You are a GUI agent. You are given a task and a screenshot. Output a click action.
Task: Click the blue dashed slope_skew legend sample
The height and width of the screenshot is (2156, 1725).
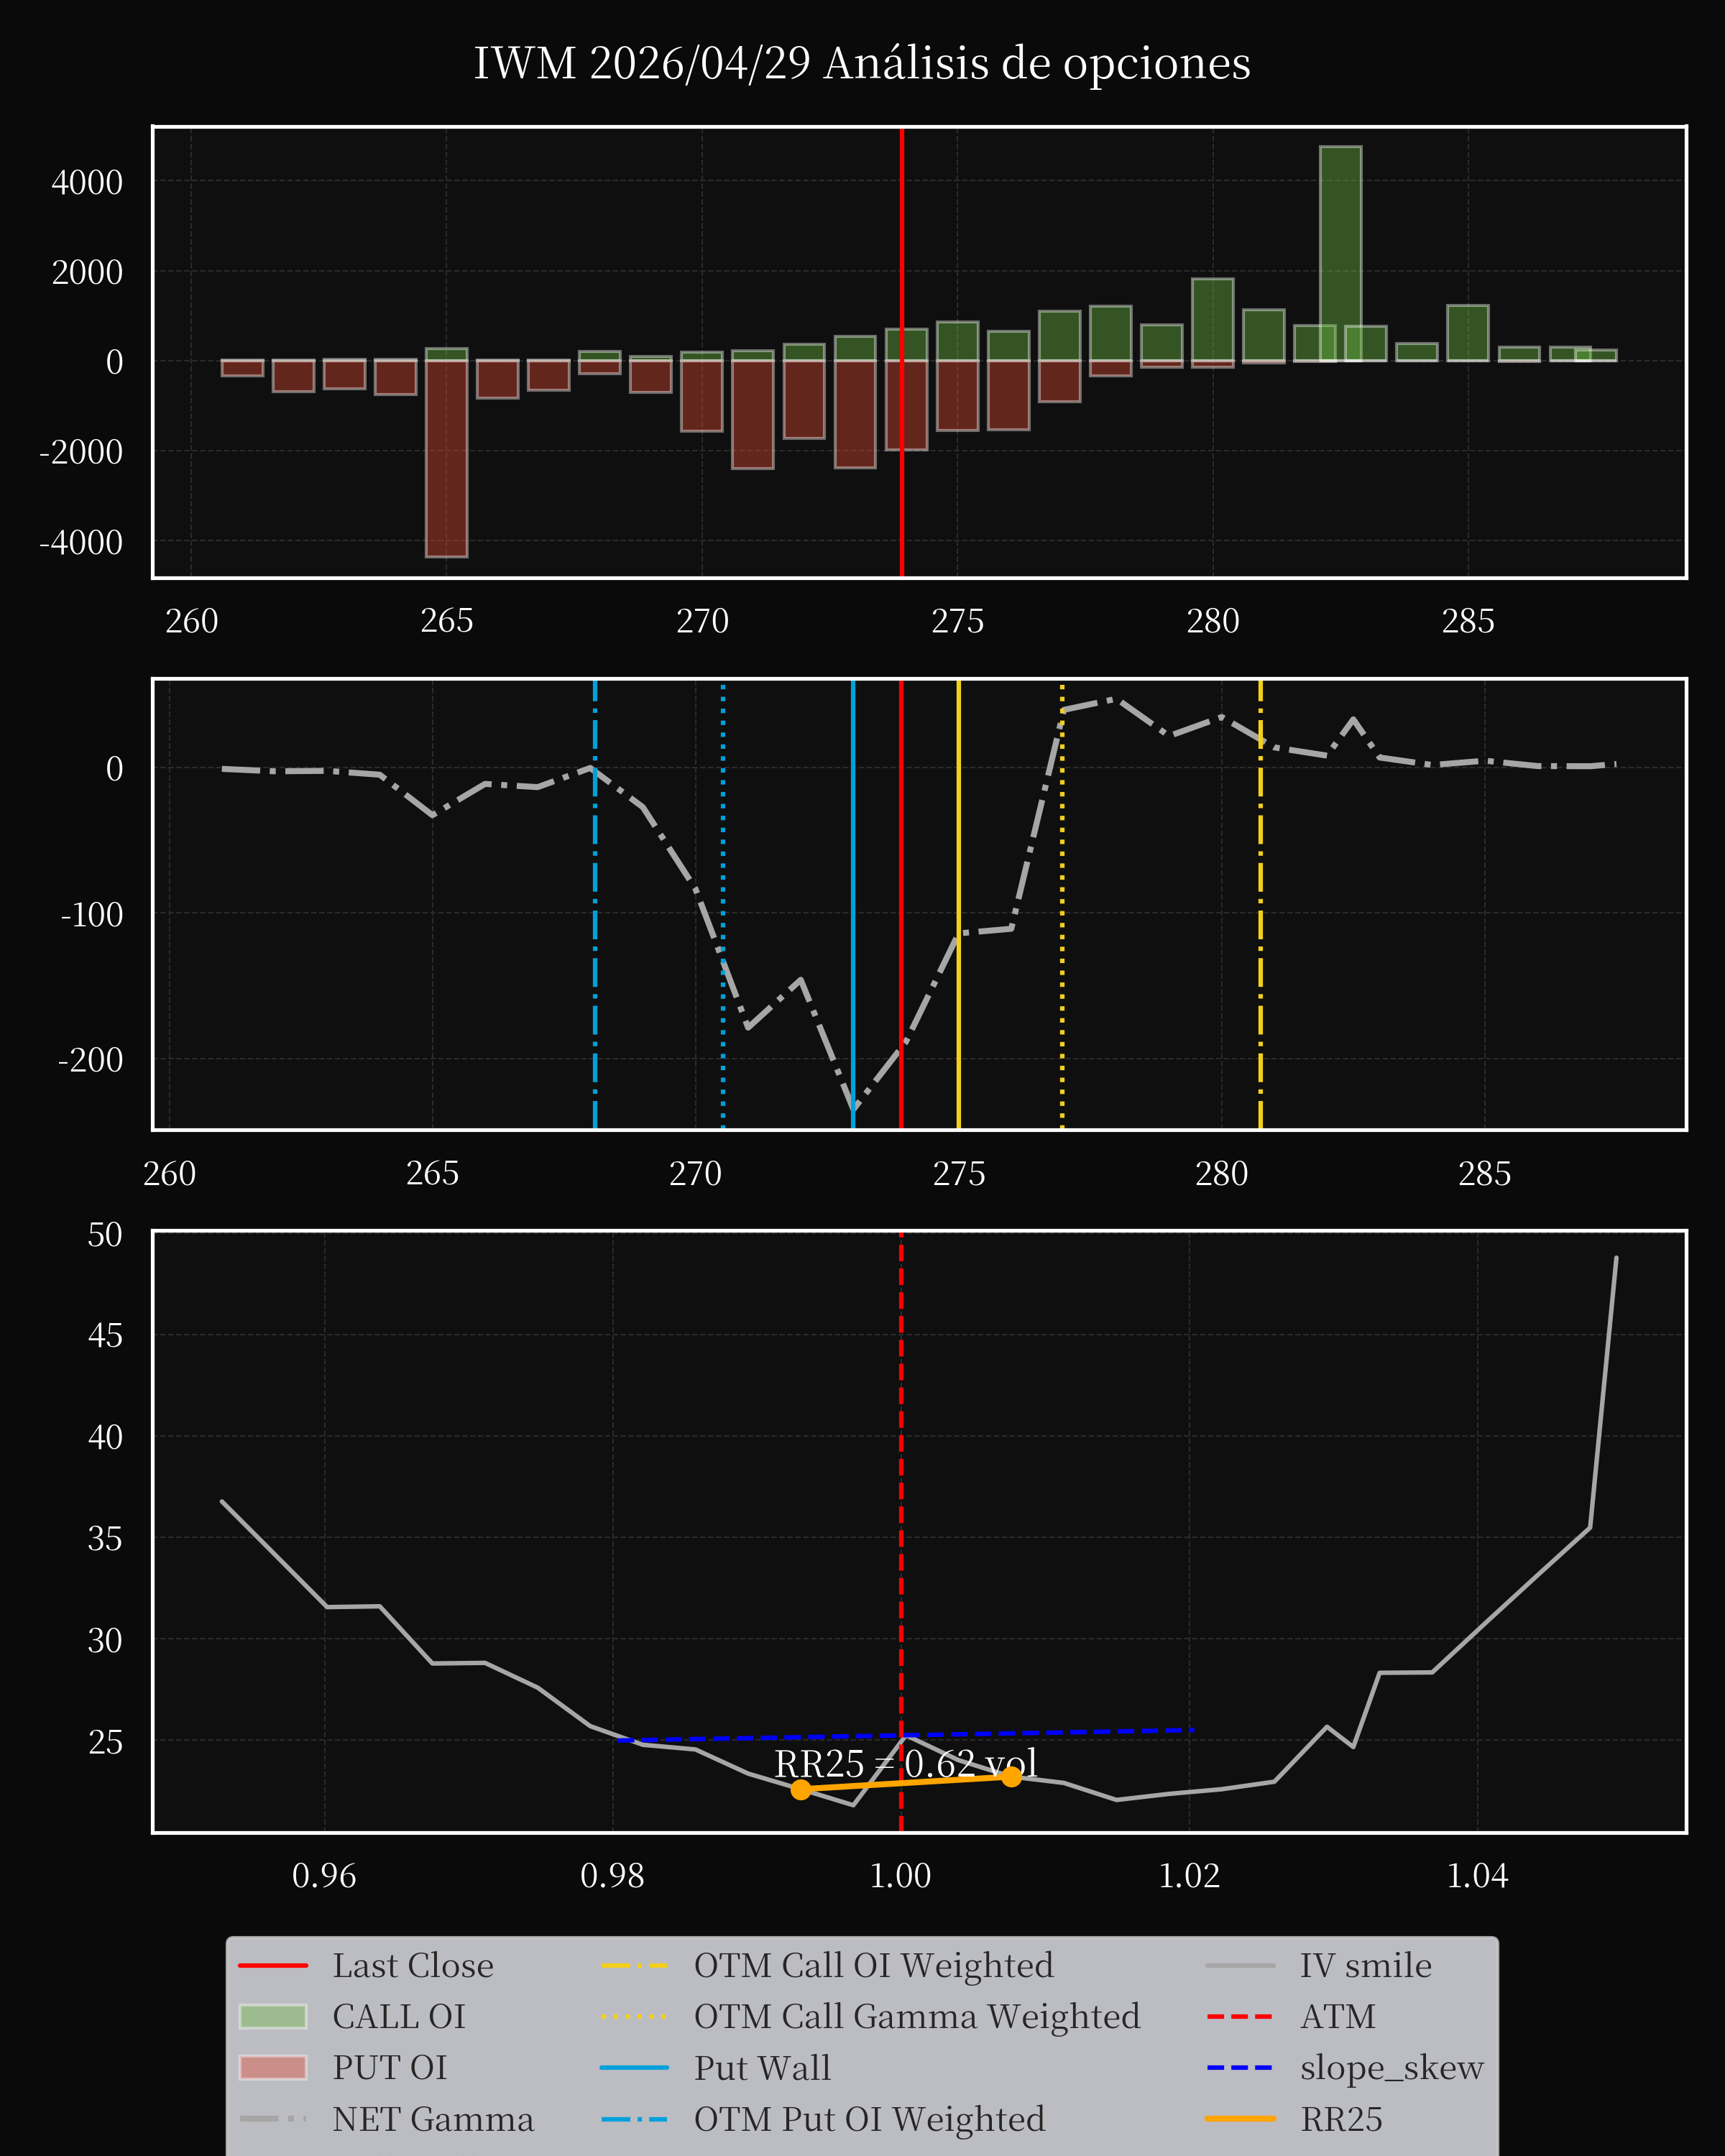pyautogui.click(x=1240, y=2068)
